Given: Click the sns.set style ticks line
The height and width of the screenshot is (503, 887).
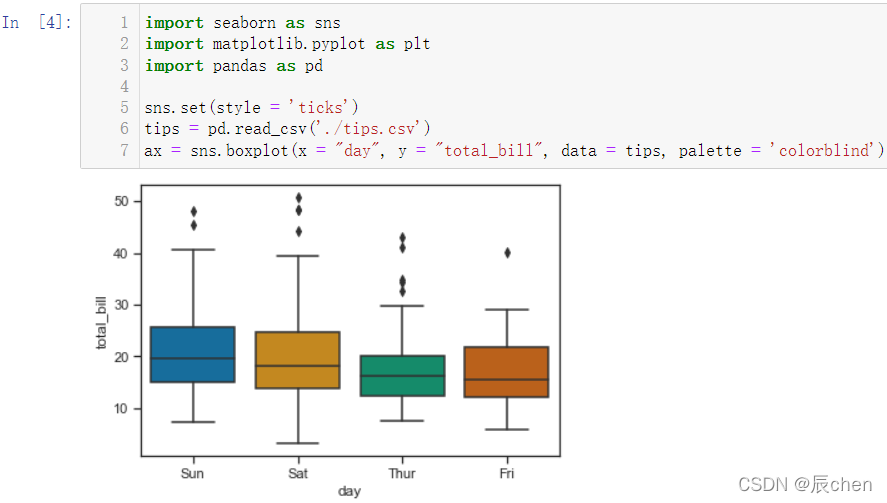Looking at the screenshot, I should click(251, 108).
